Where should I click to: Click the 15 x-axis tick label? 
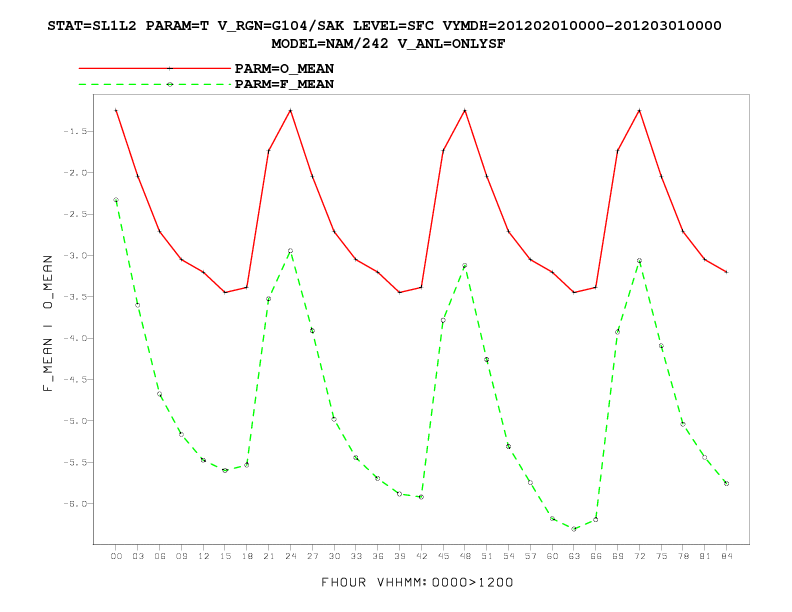(225, 556)
